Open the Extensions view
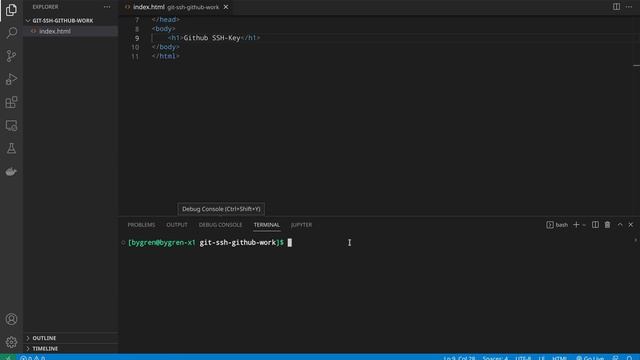 click(x=11, y=102)
